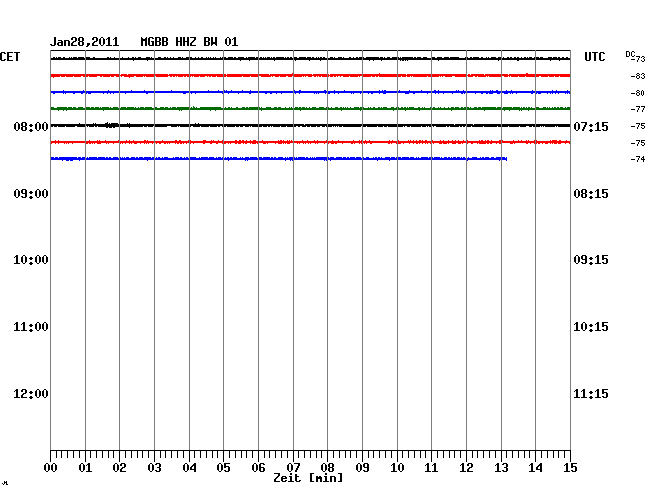Click the DC offset value -83

pyautogui.click(x=638, y=76)
